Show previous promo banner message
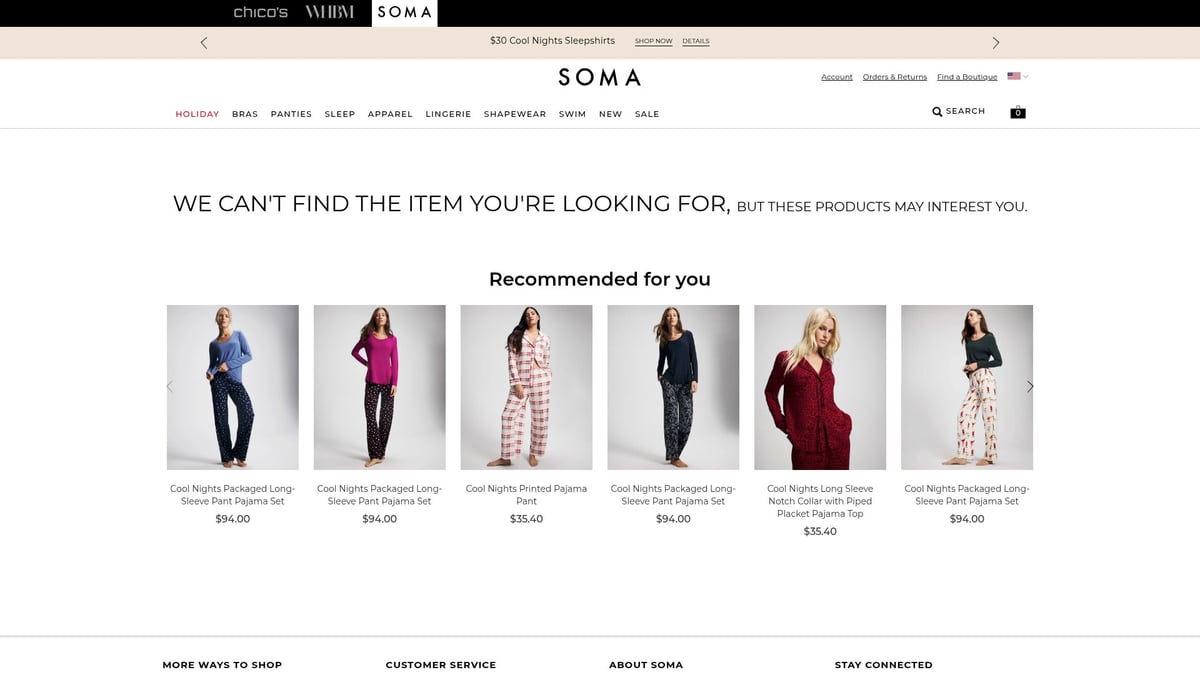 pyautogui.click(x=204, y=43)
